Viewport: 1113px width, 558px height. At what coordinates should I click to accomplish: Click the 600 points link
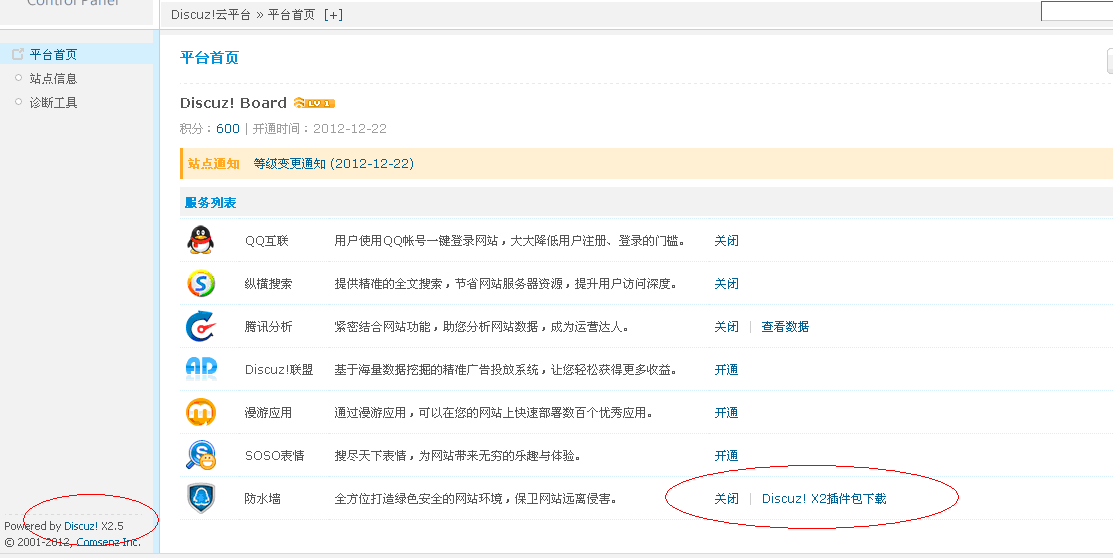coord(228,128)
